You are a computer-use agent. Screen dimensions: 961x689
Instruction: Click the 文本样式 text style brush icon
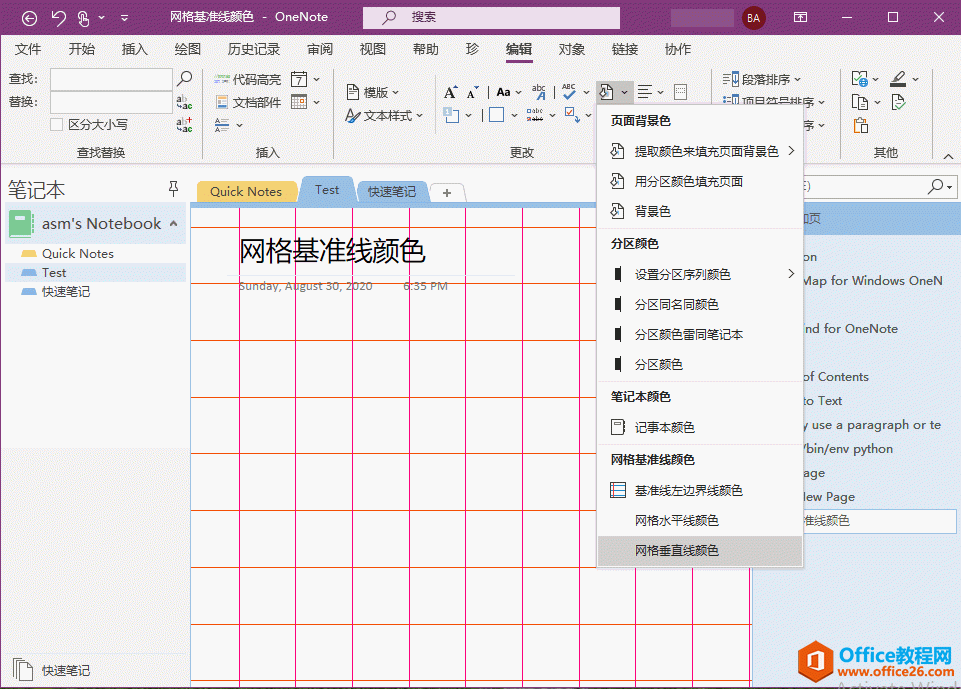pos(352,116)
